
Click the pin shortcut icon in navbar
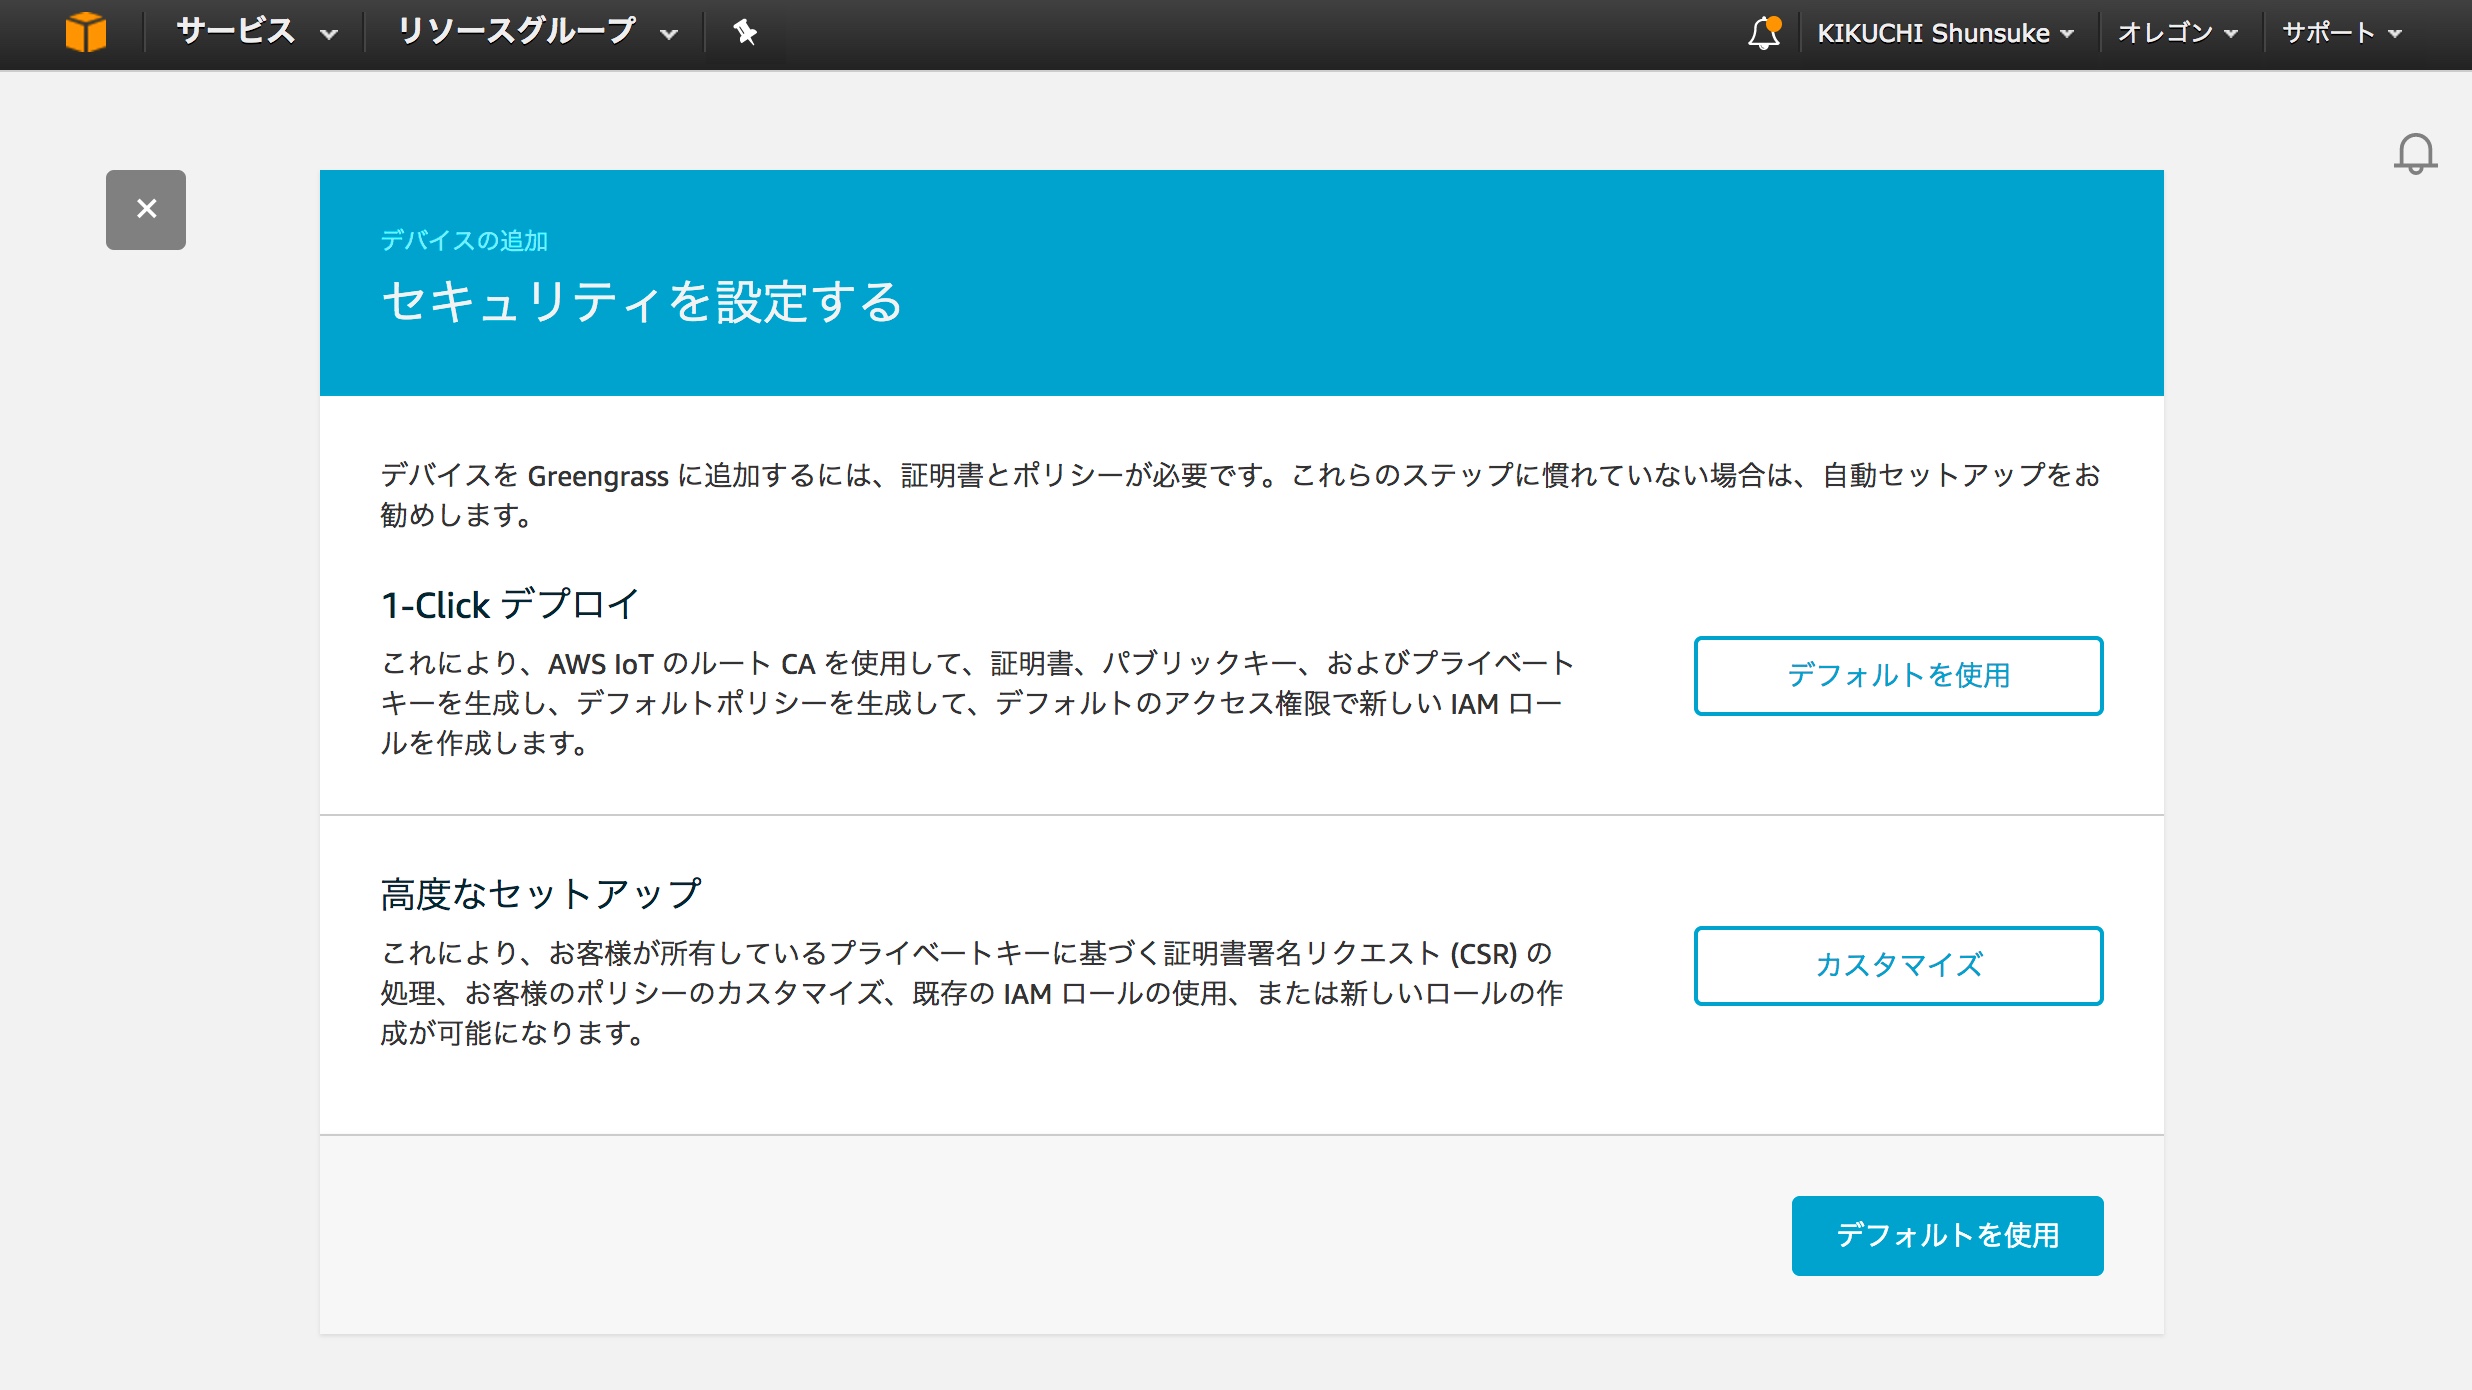pos(745,32)
